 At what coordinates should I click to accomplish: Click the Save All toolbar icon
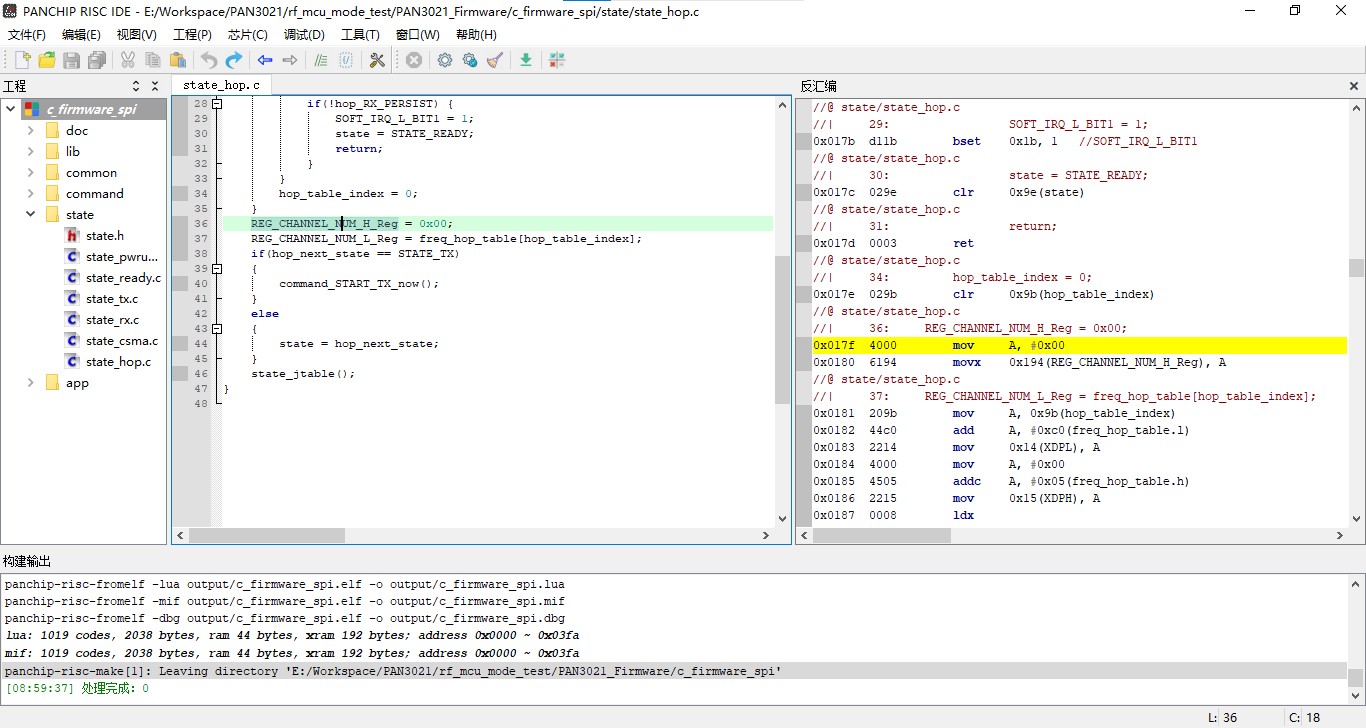96,60
